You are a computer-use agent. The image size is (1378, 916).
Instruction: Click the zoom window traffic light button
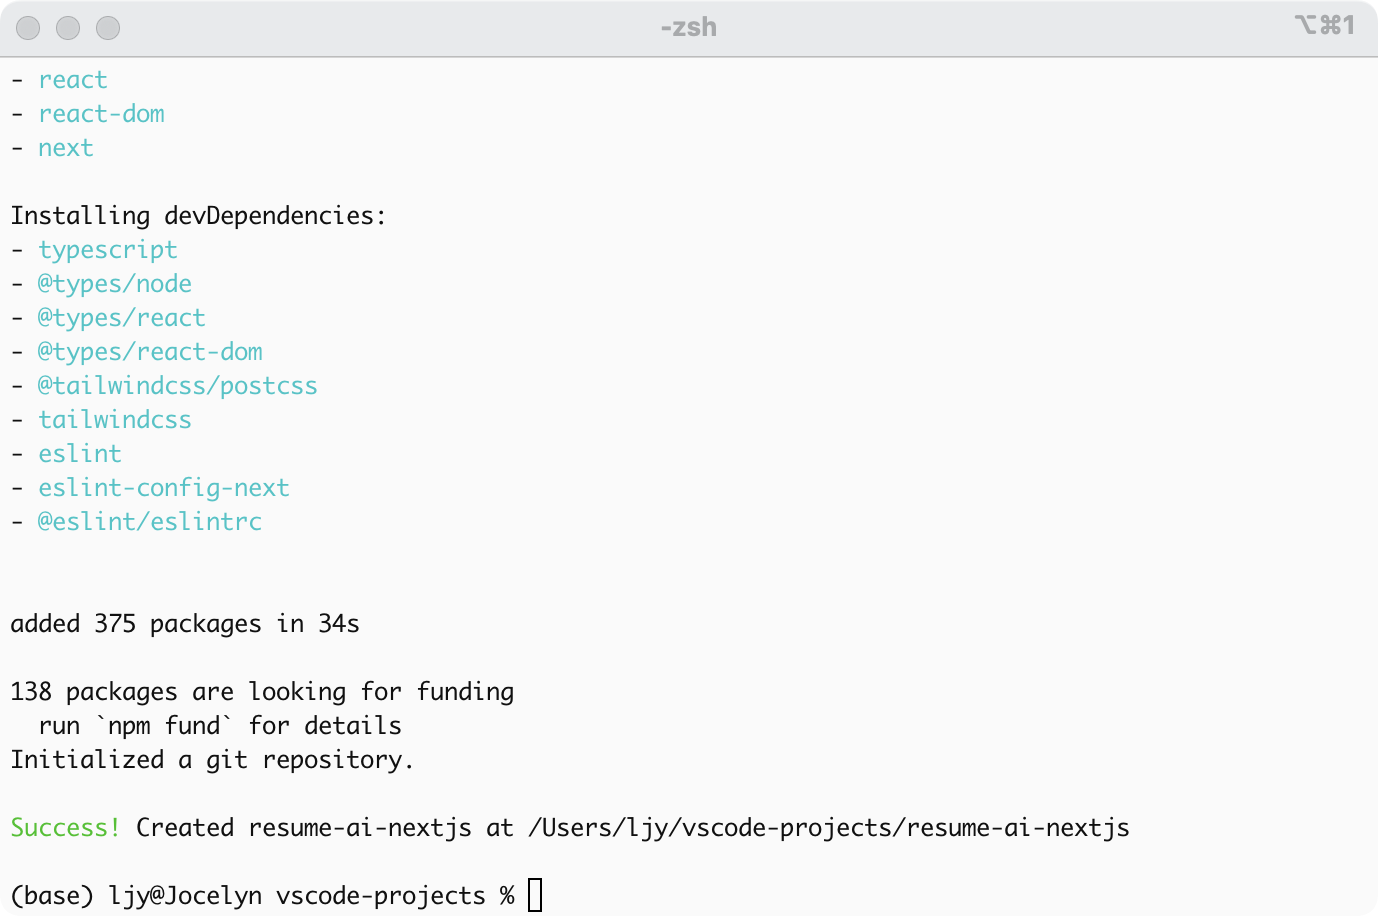point(108,28)
